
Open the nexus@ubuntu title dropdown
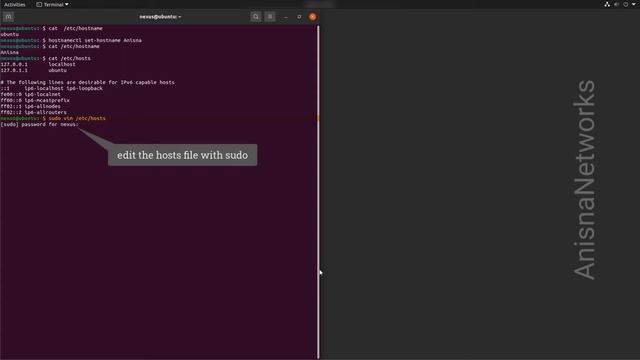(160, 17)
